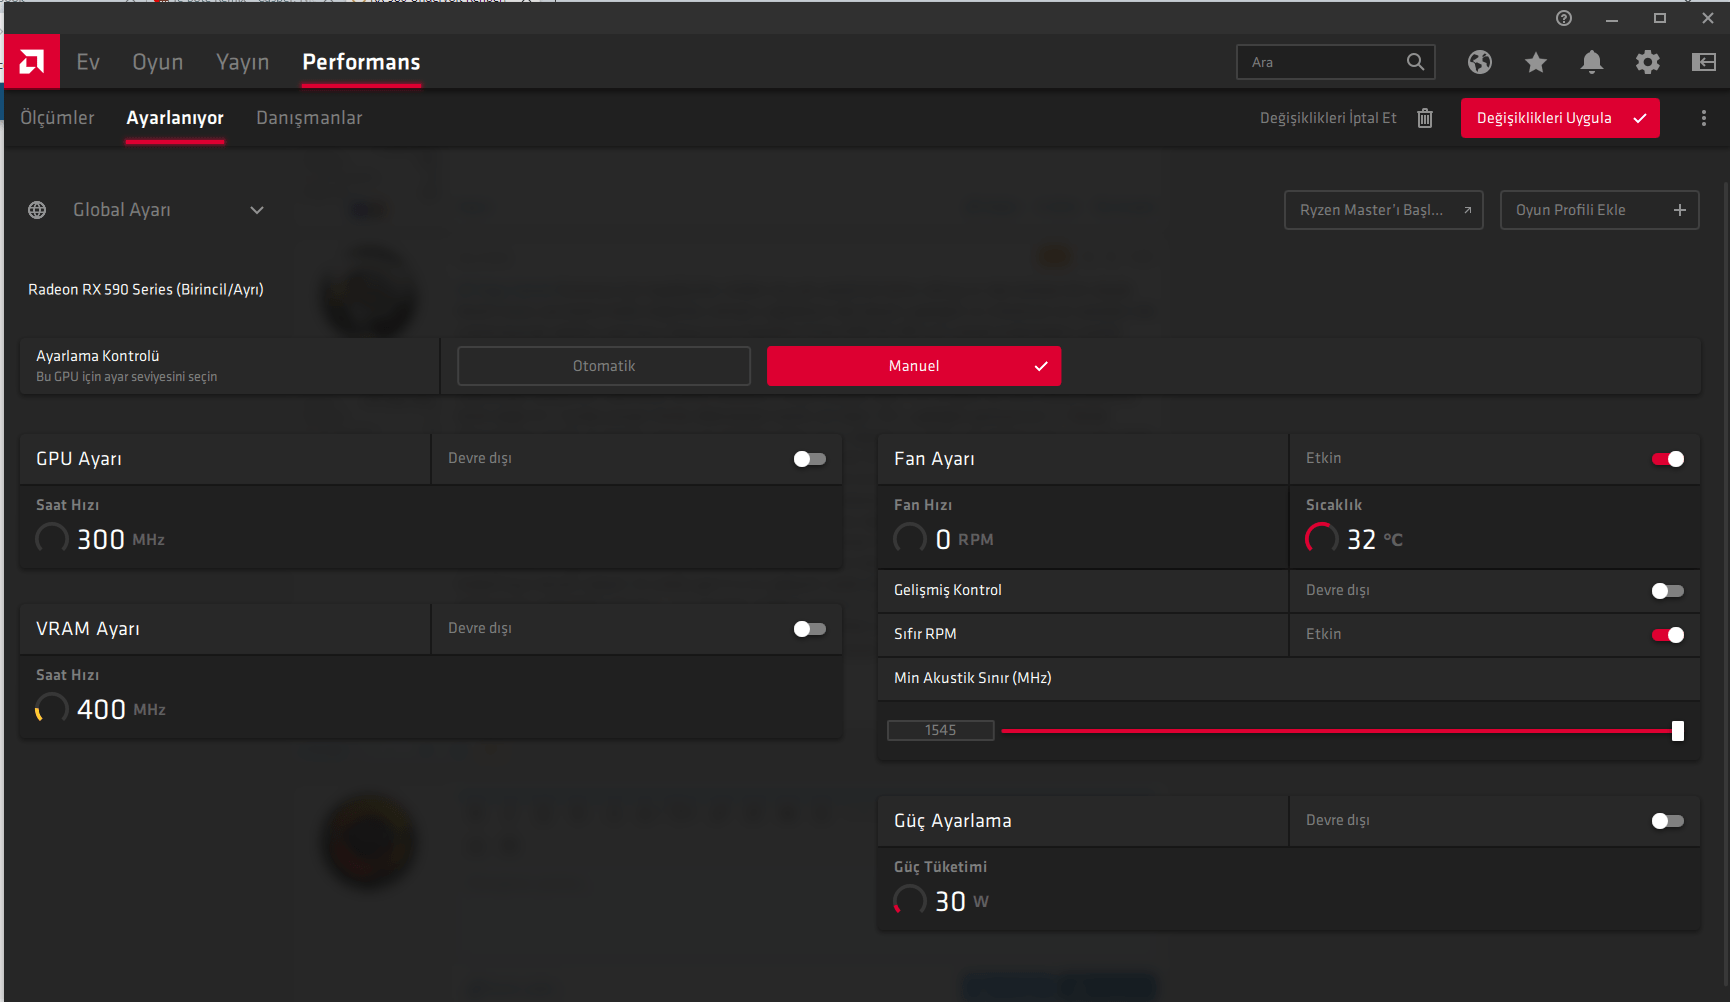Click Değişiklikleri Uygula button

coord(1560,118)
